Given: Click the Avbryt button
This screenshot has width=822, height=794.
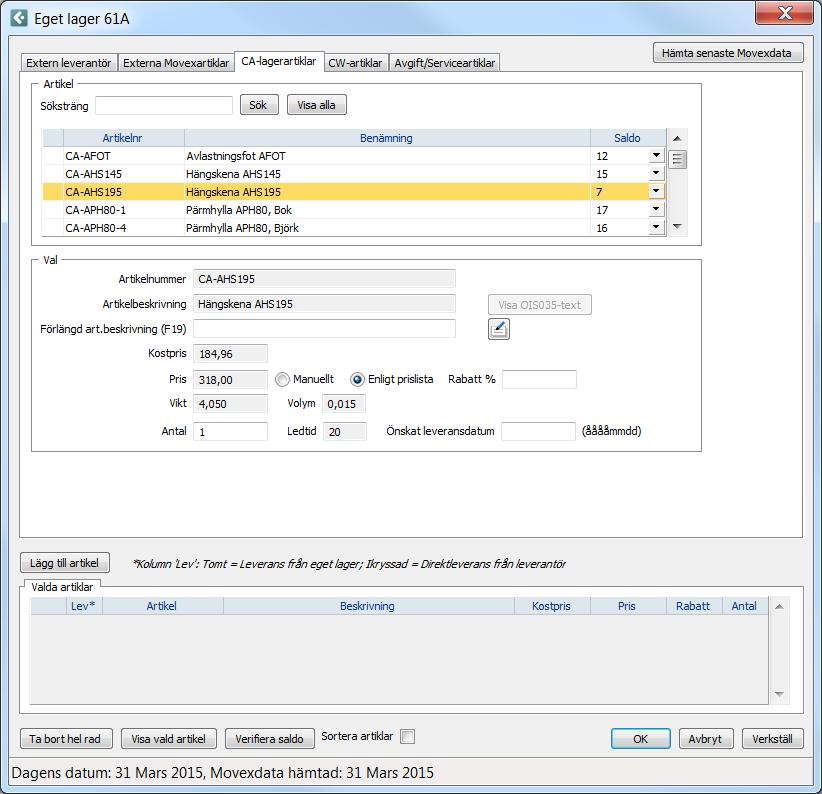Looking at the screenshot, I should pos(706,739).
